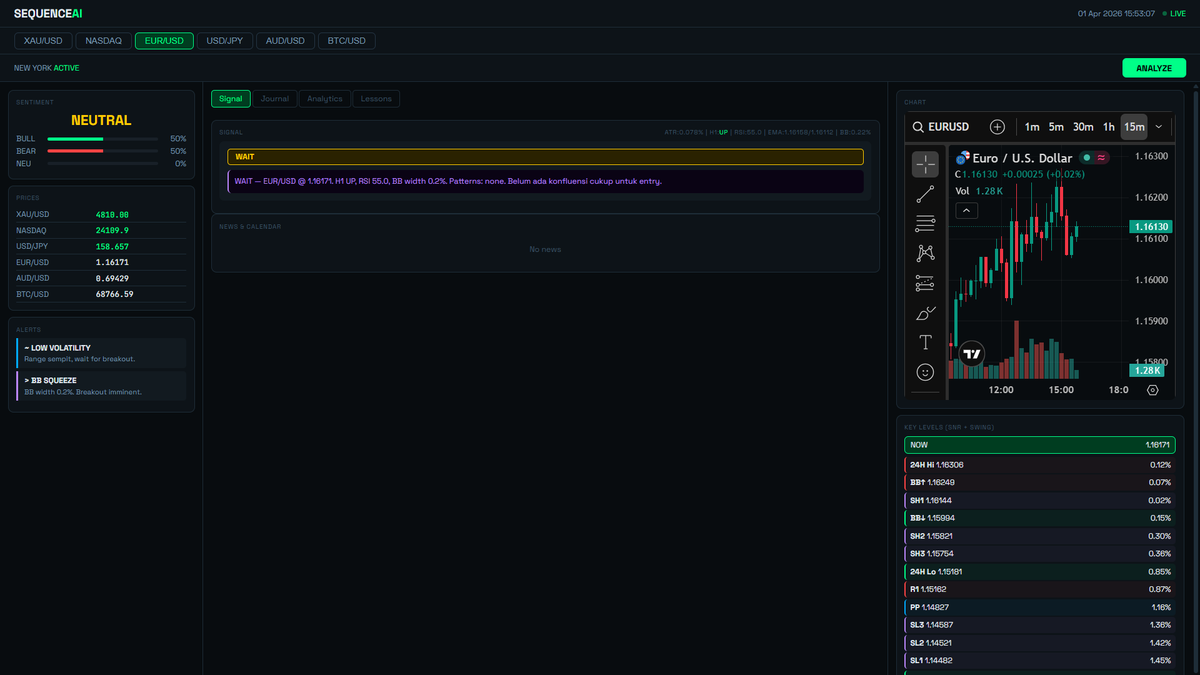The image size is (1200, 675).
Task: Switch to the XAU/USD instrument
Action: [43, 41]
